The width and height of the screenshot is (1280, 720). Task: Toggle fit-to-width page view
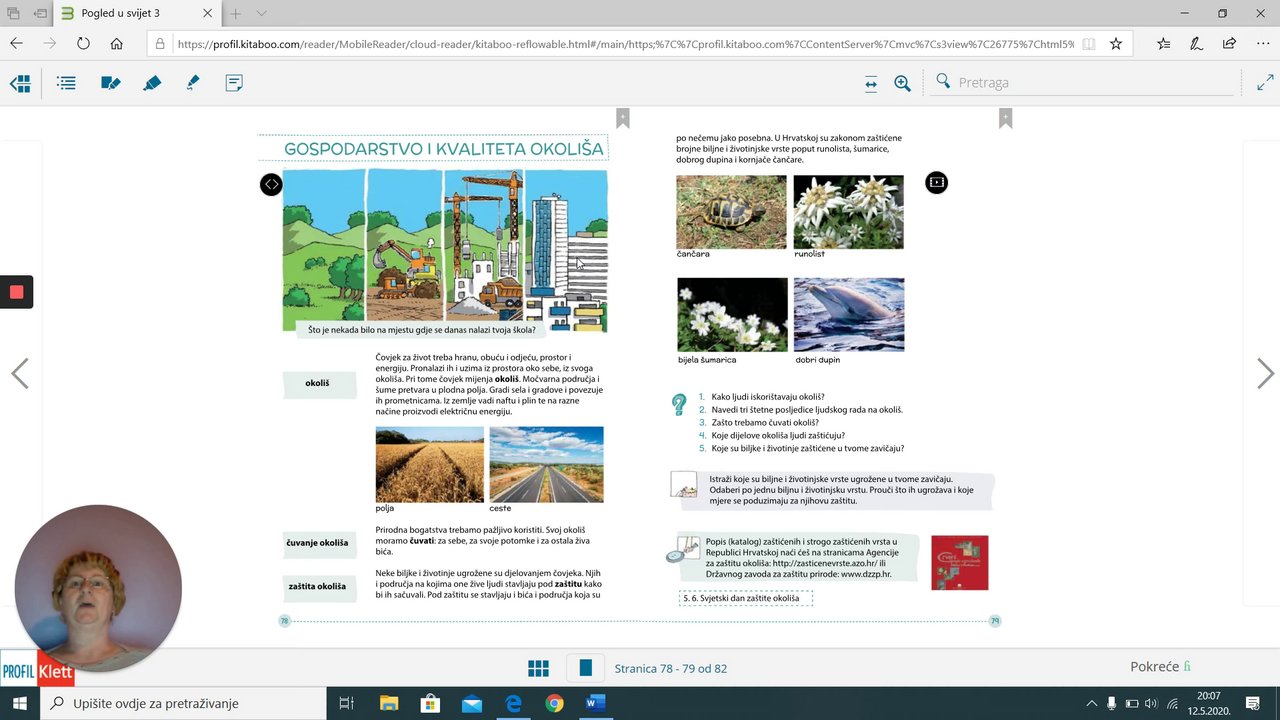(871, 84)
